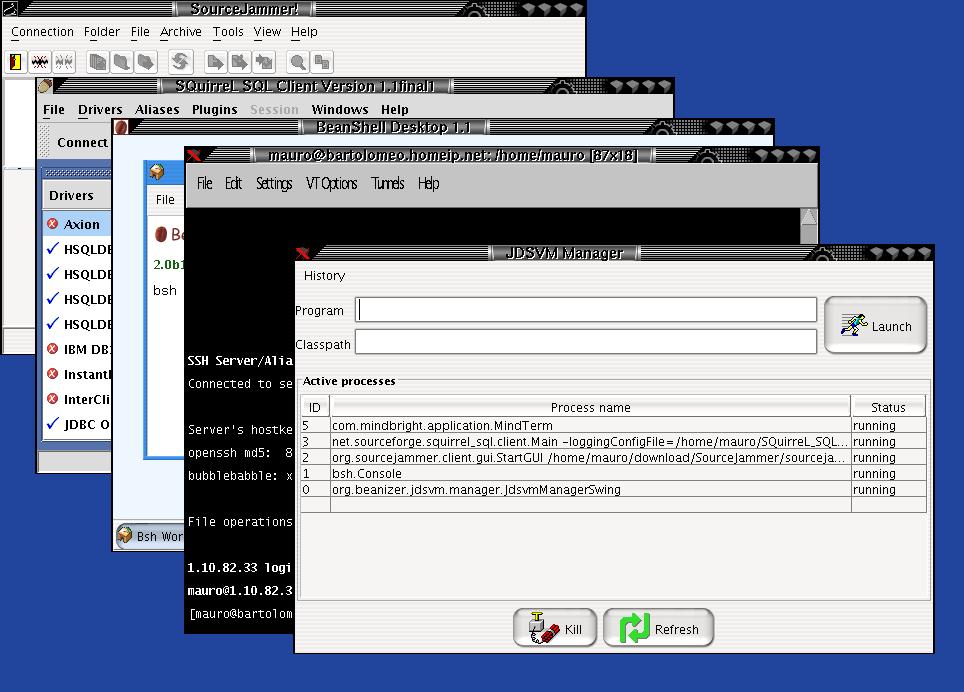Click the first file-arrow icon in SourceJammer toolbar
This screenshot has height=692, width=964.
[215, 61]
